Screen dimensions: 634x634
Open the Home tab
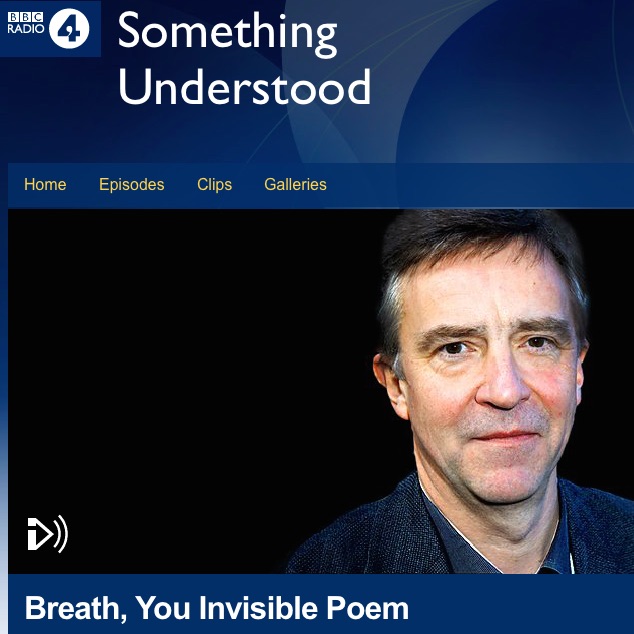click(45, 184)
